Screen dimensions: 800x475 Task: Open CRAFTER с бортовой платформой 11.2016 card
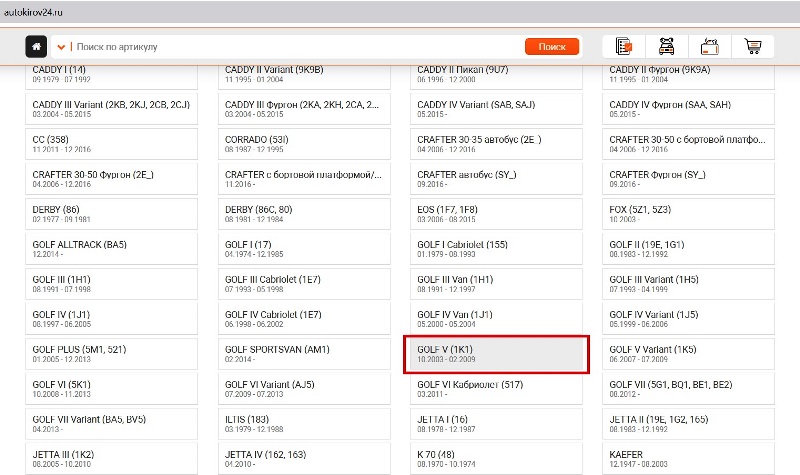coord(304,179)
